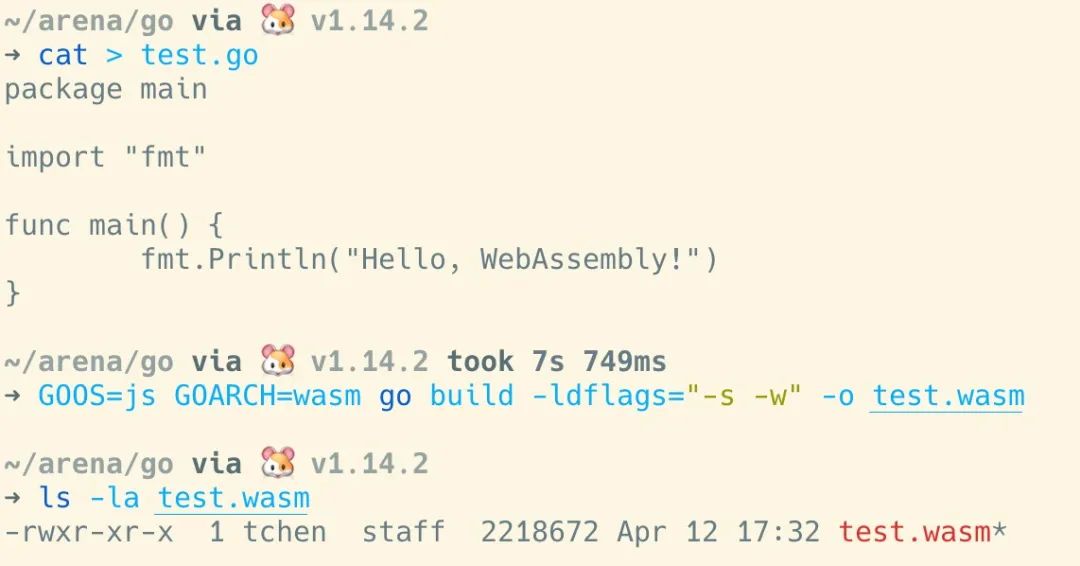This screenshot has height=566, width=1080.
Task: Click the 'func main() {' line
Action: click(x=114, y=225)
